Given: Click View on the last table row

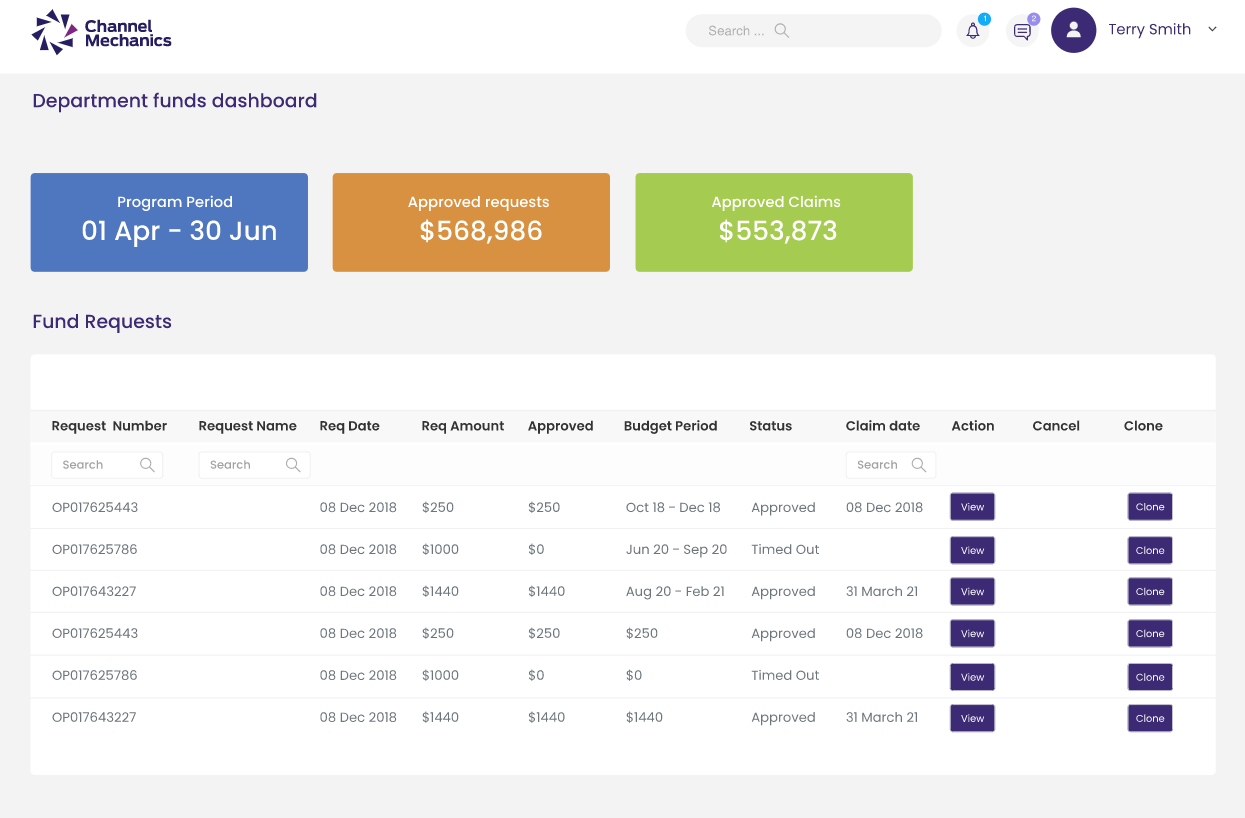Looking at the screenshot, I should [972, 718].
